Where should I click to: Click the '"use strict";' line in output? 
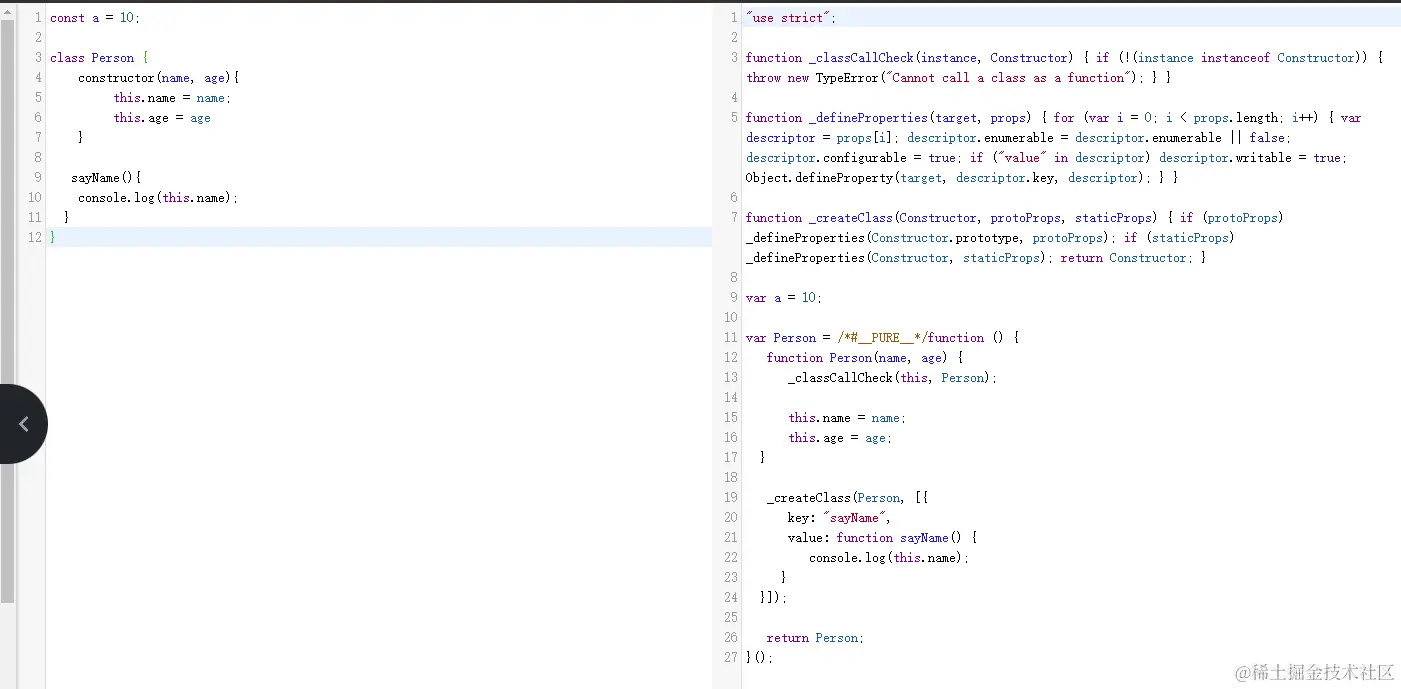[x=790, y=18]
